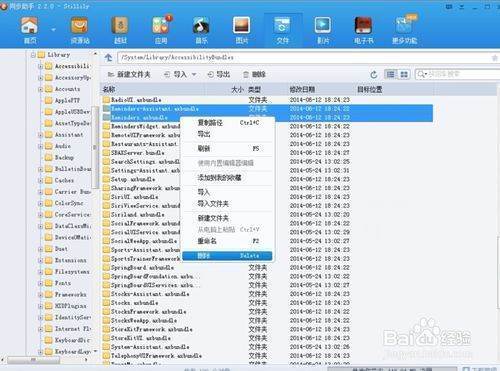Open 更多功能 more functions
The height and width of the screenshot is (371, 500).
(x=404, y=31)
